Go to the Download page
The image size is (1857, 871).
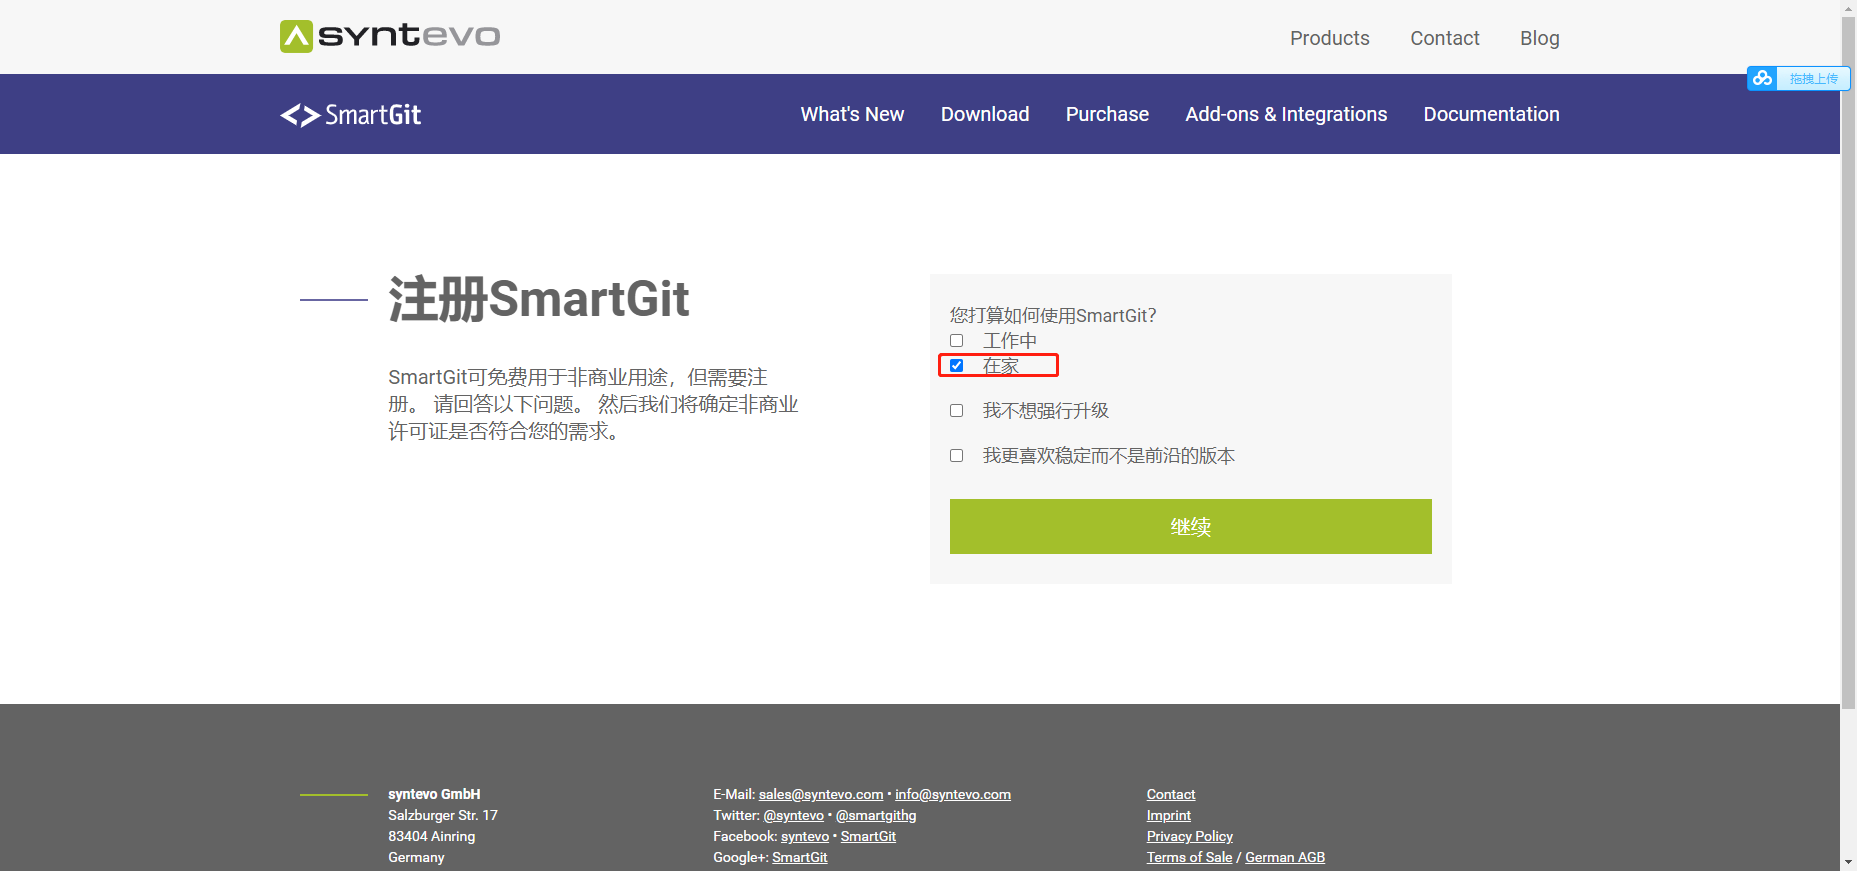click(x=984, y=114)
